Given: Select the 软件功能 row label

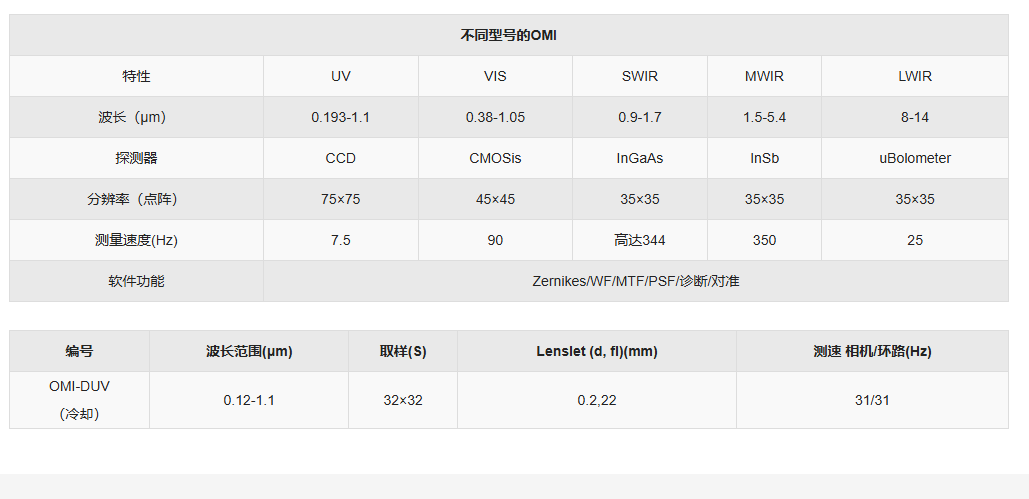Looking at the screenshot, I should (x=137, y=281).
